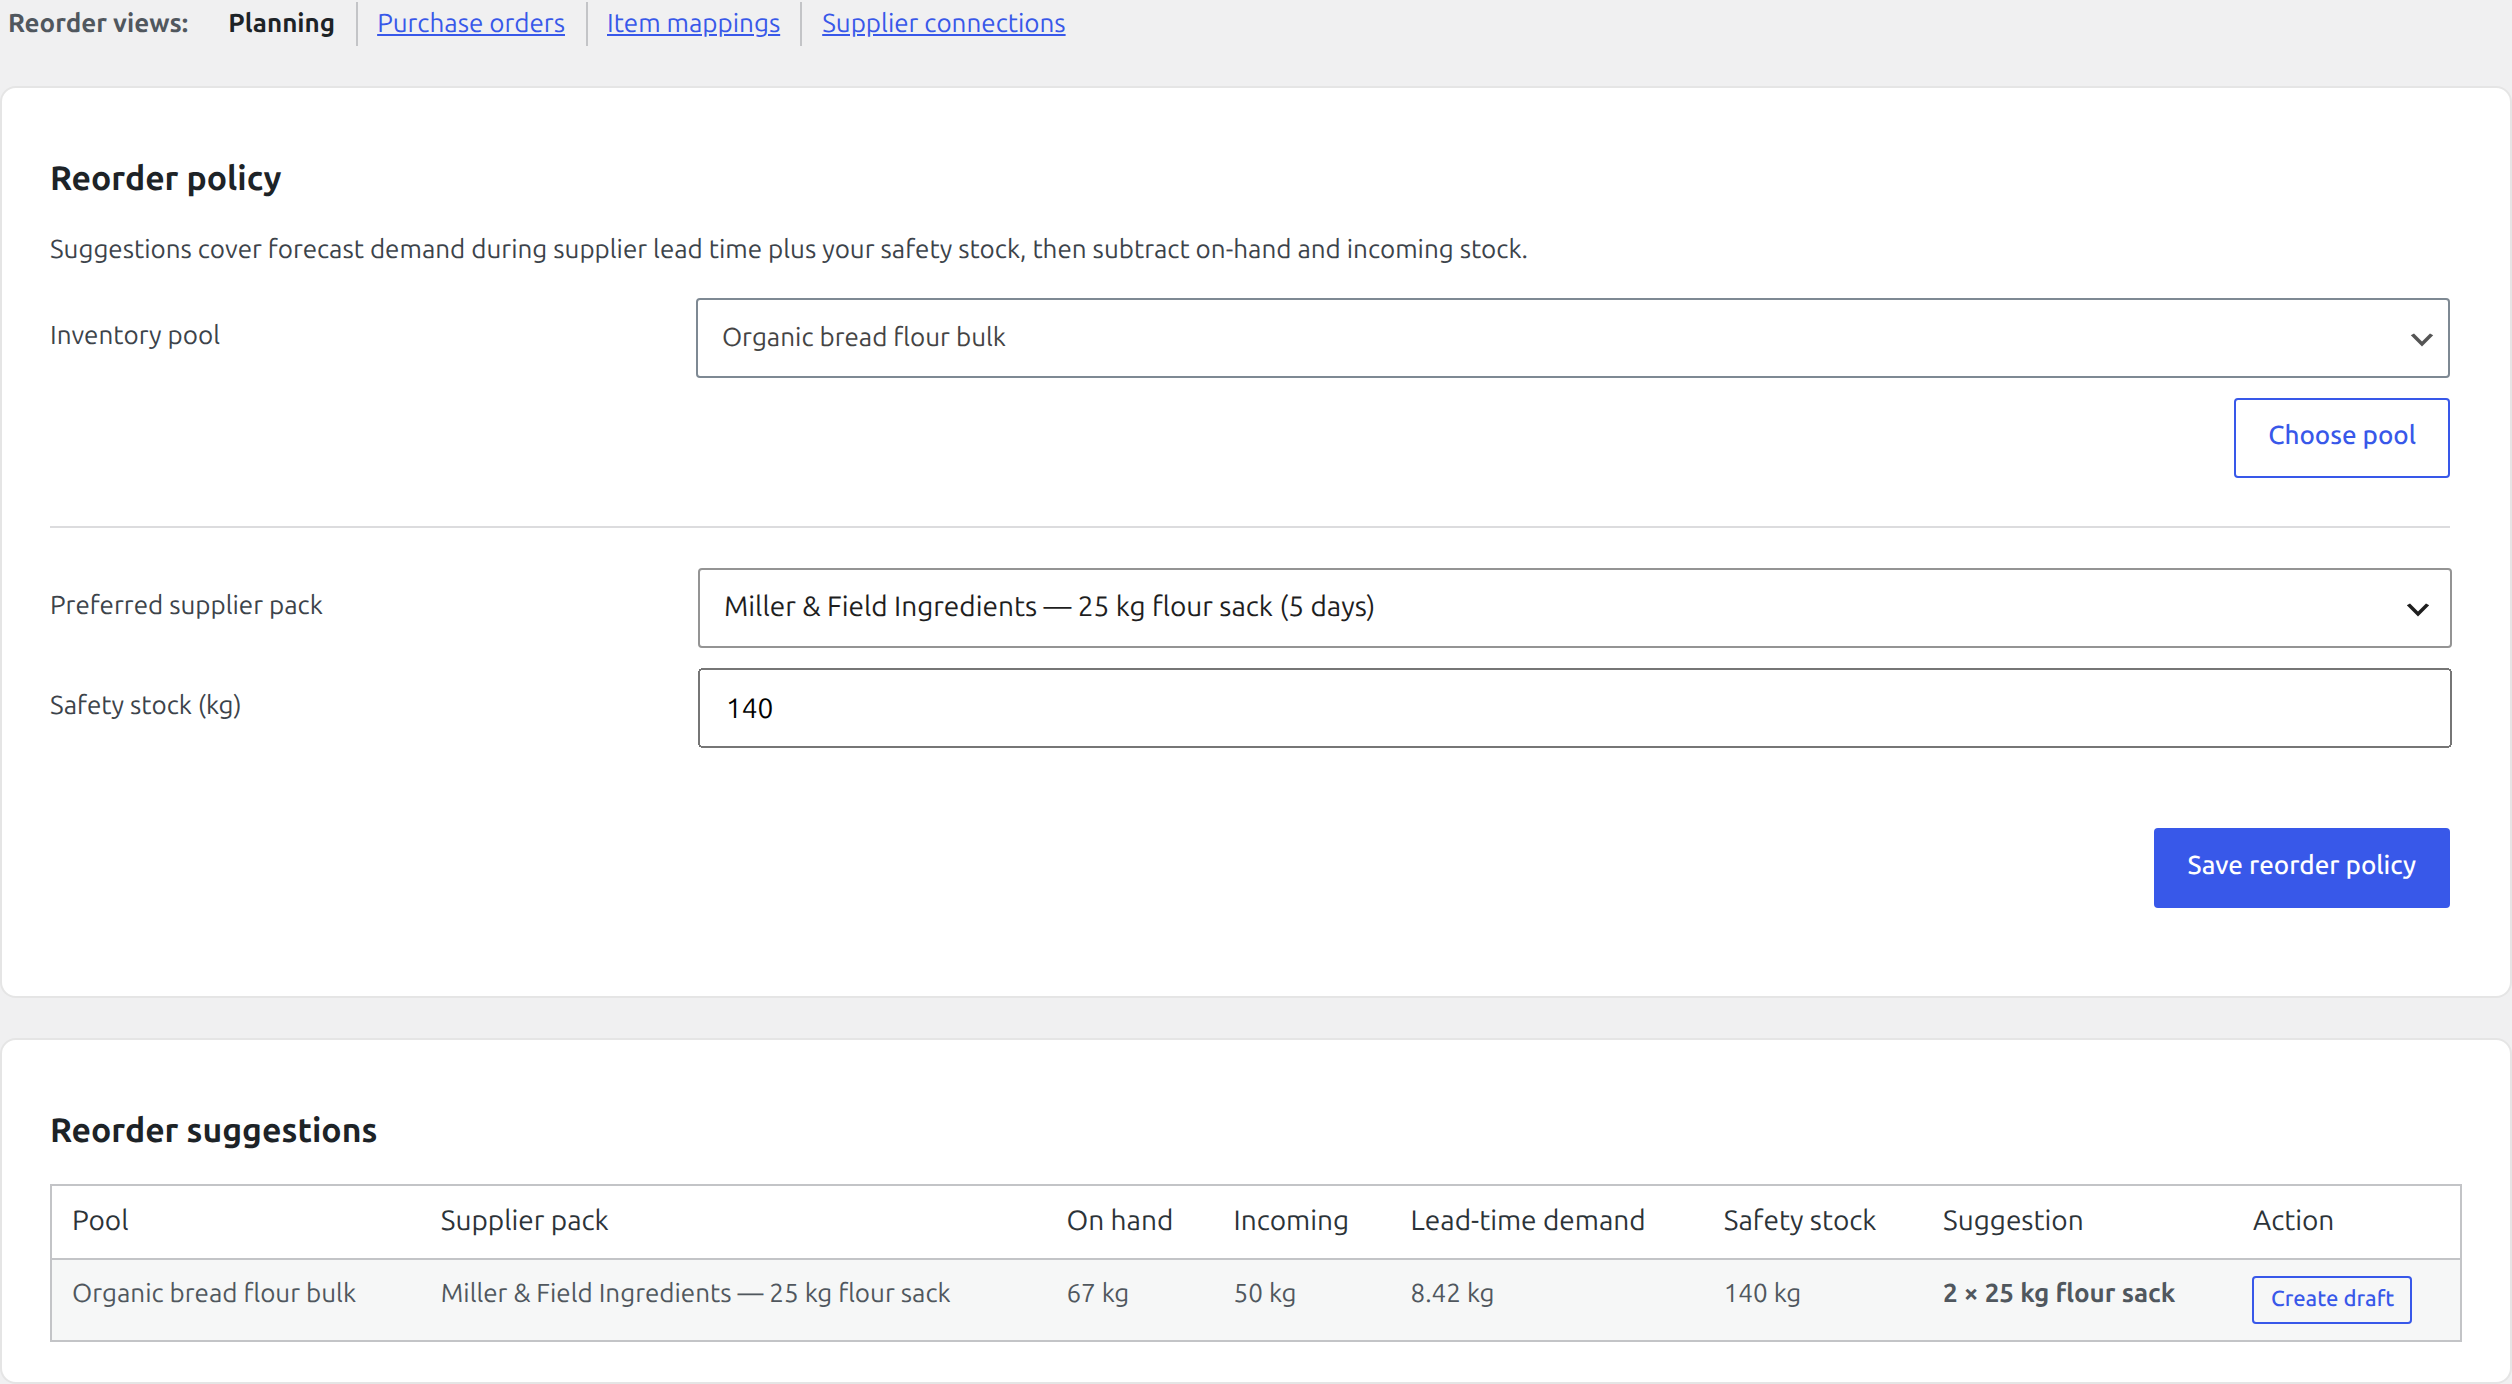Open the Inventory pool dropdown
2512x1384 pixels.
click(x=1572, y=338)
